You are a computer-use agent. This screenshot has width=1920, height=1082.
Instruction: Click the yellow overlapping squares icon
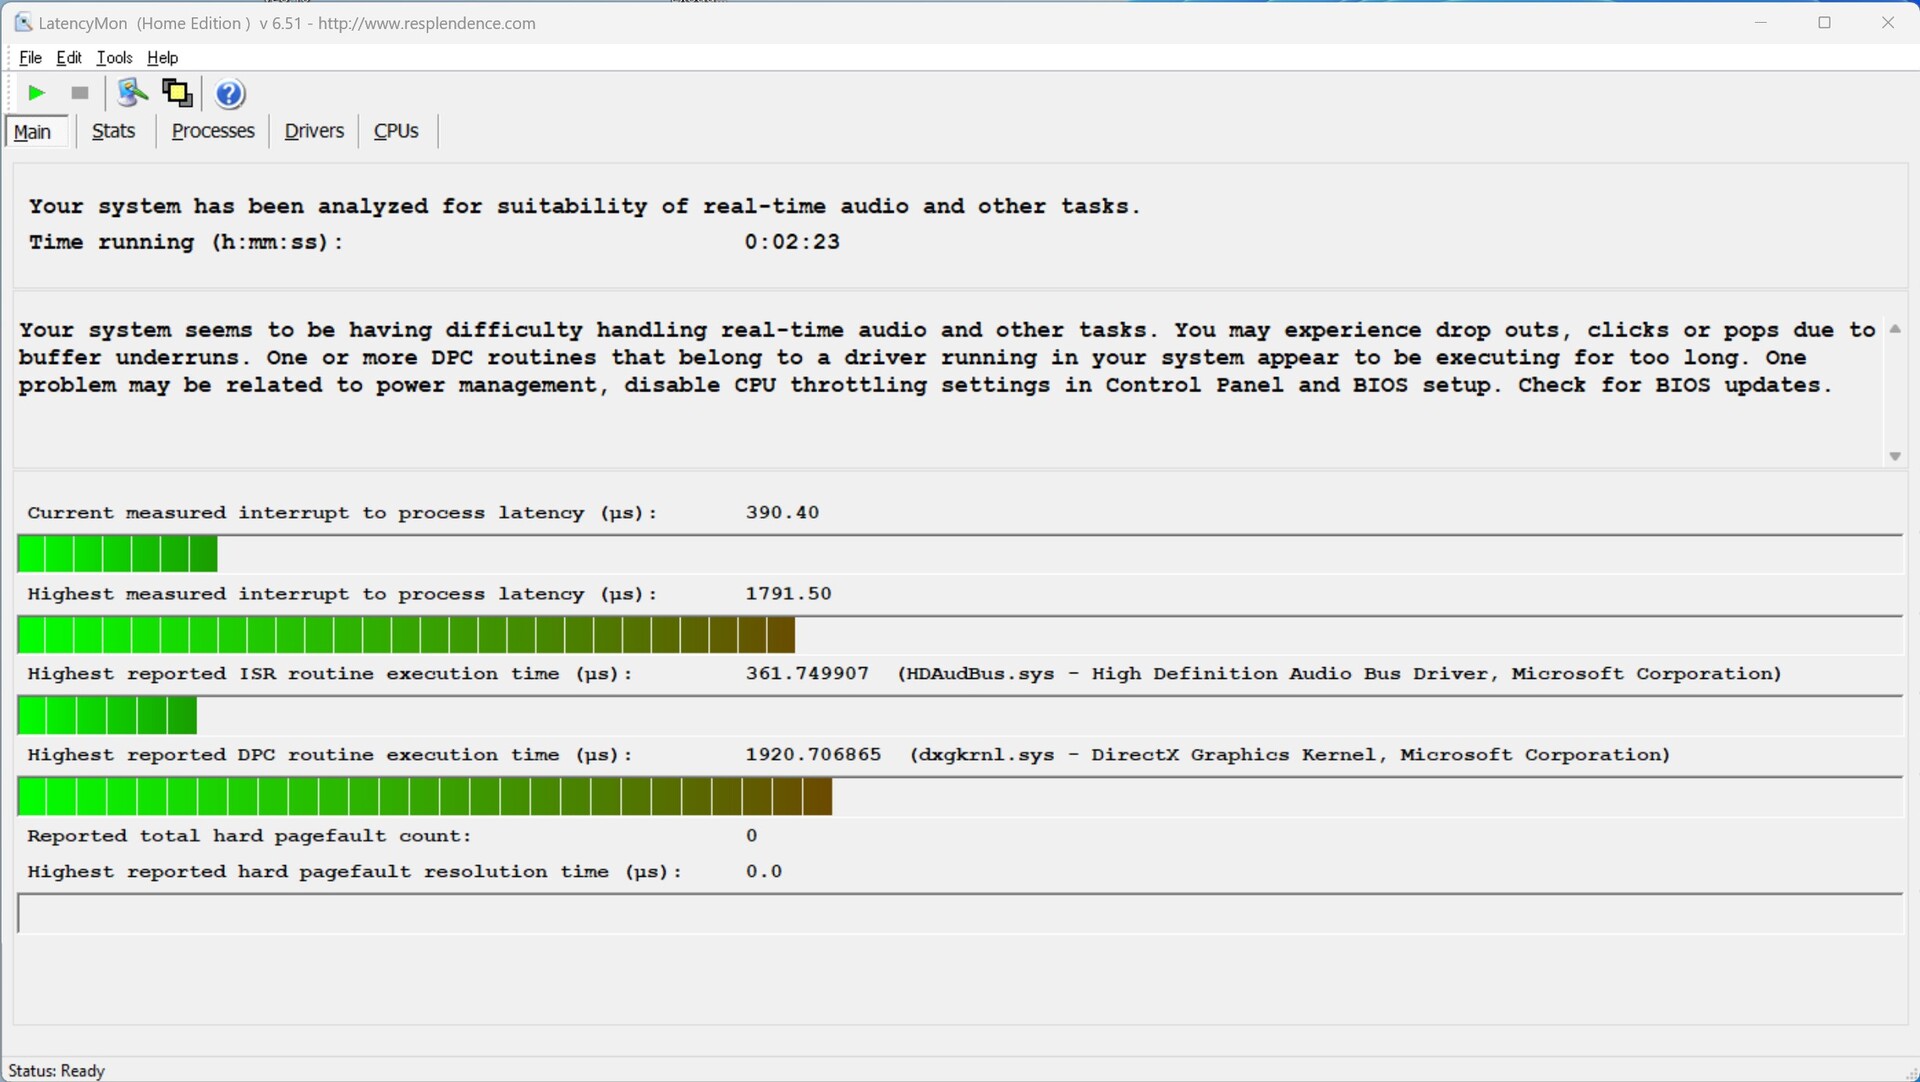[x=177, y=93]
